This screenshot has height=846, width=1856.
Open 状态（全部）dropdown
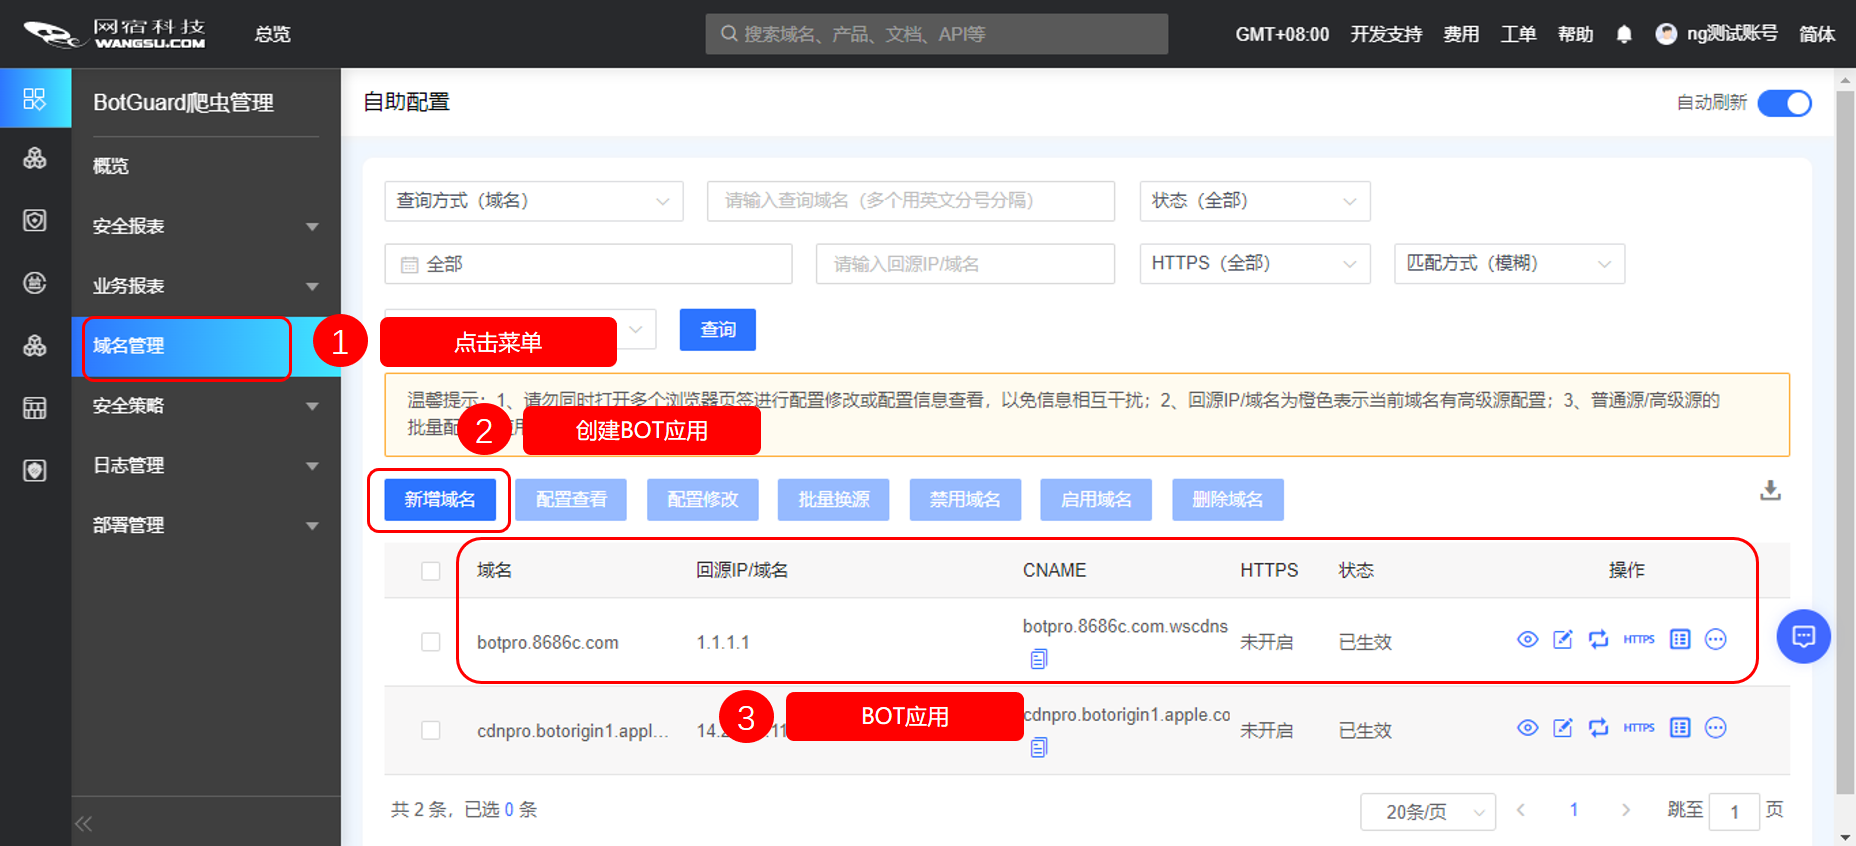1255,201
